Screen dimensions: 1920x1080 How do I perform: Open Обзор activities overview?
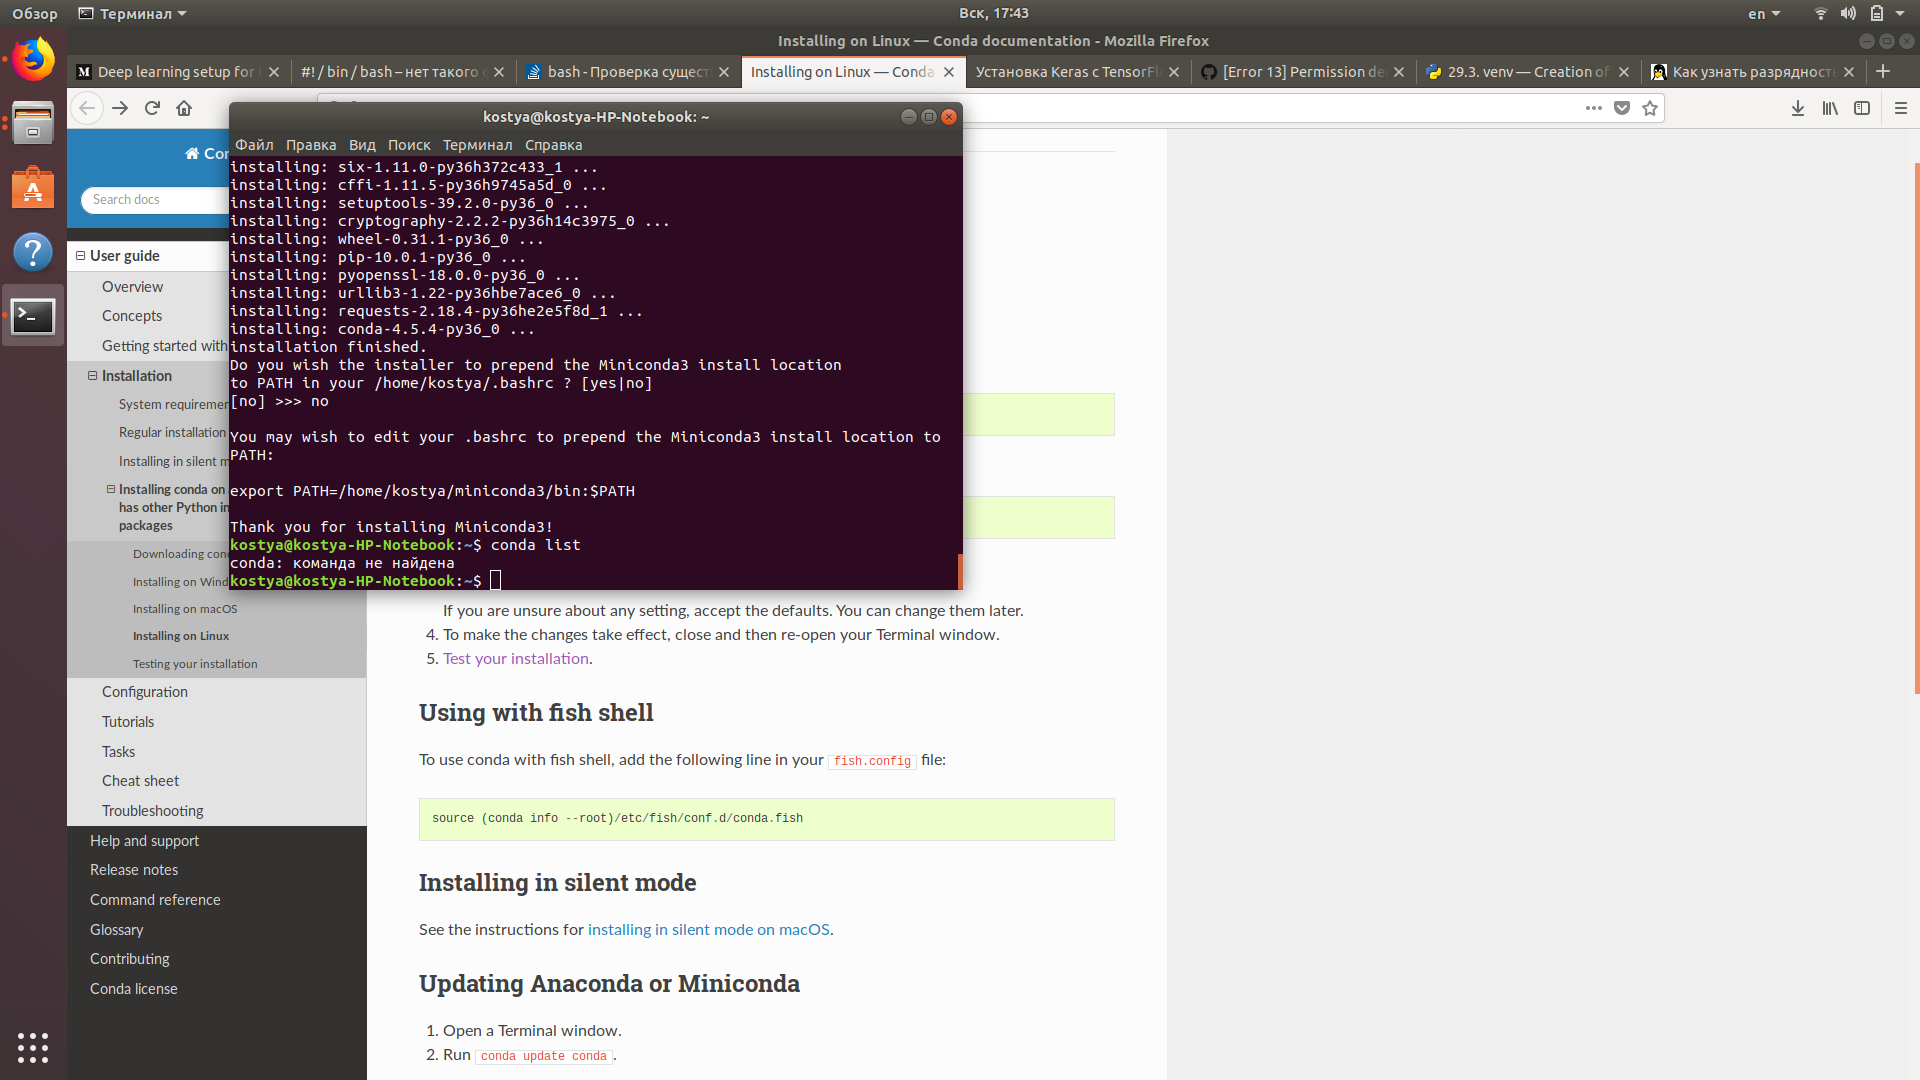pos(35,13)
